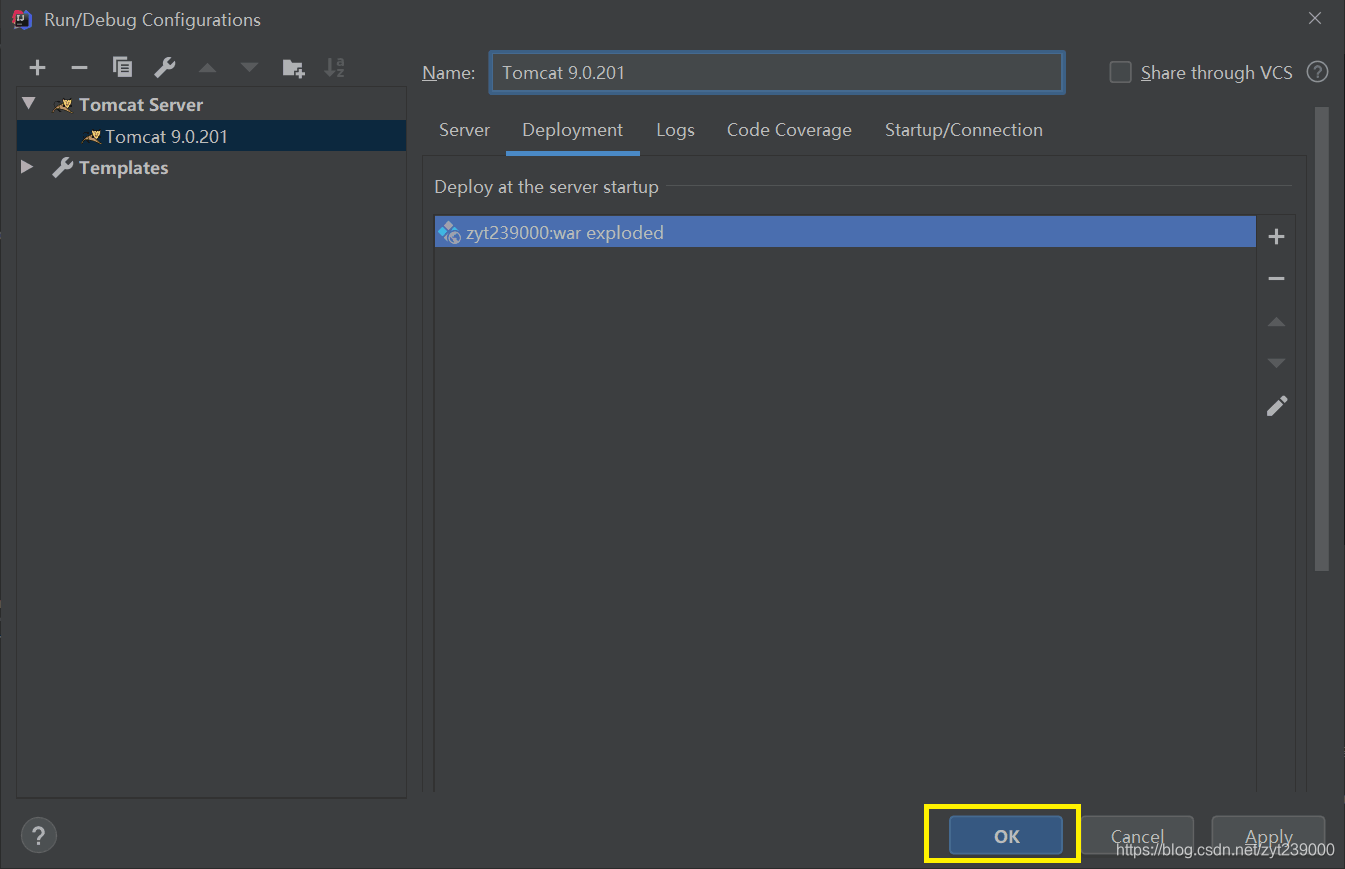Enable Share through VCS checkbox
Screen dimensions: 1345x869
tap(1121, 72)
